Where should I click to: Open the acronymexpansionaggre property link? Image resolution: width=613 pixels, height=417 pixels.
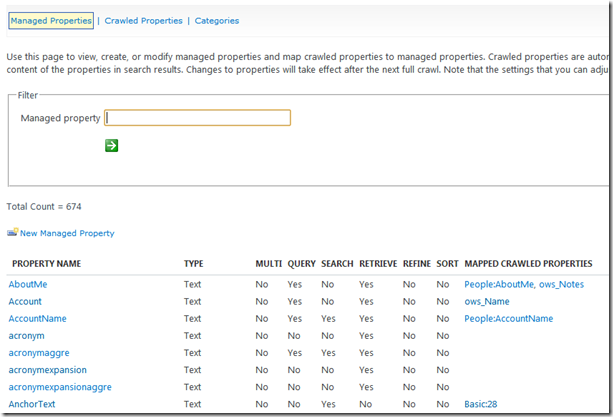pyautogui.click(x=60, y=387)
